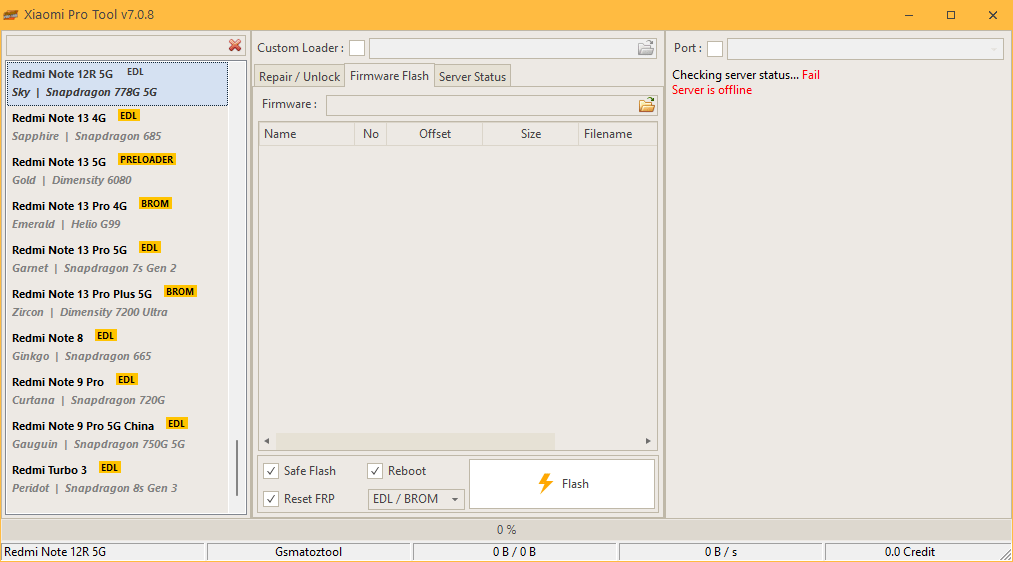The width and height of the screenshot is (1013, 562).
Task: Click the device search input field
Action: pos(115,46)
